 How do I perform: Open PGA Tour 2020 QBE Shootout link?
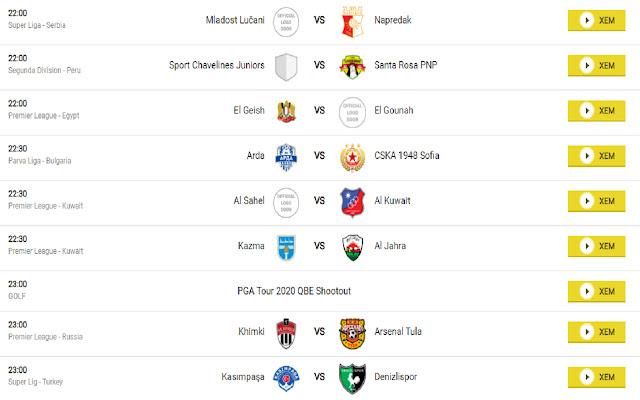pos(294,291)
